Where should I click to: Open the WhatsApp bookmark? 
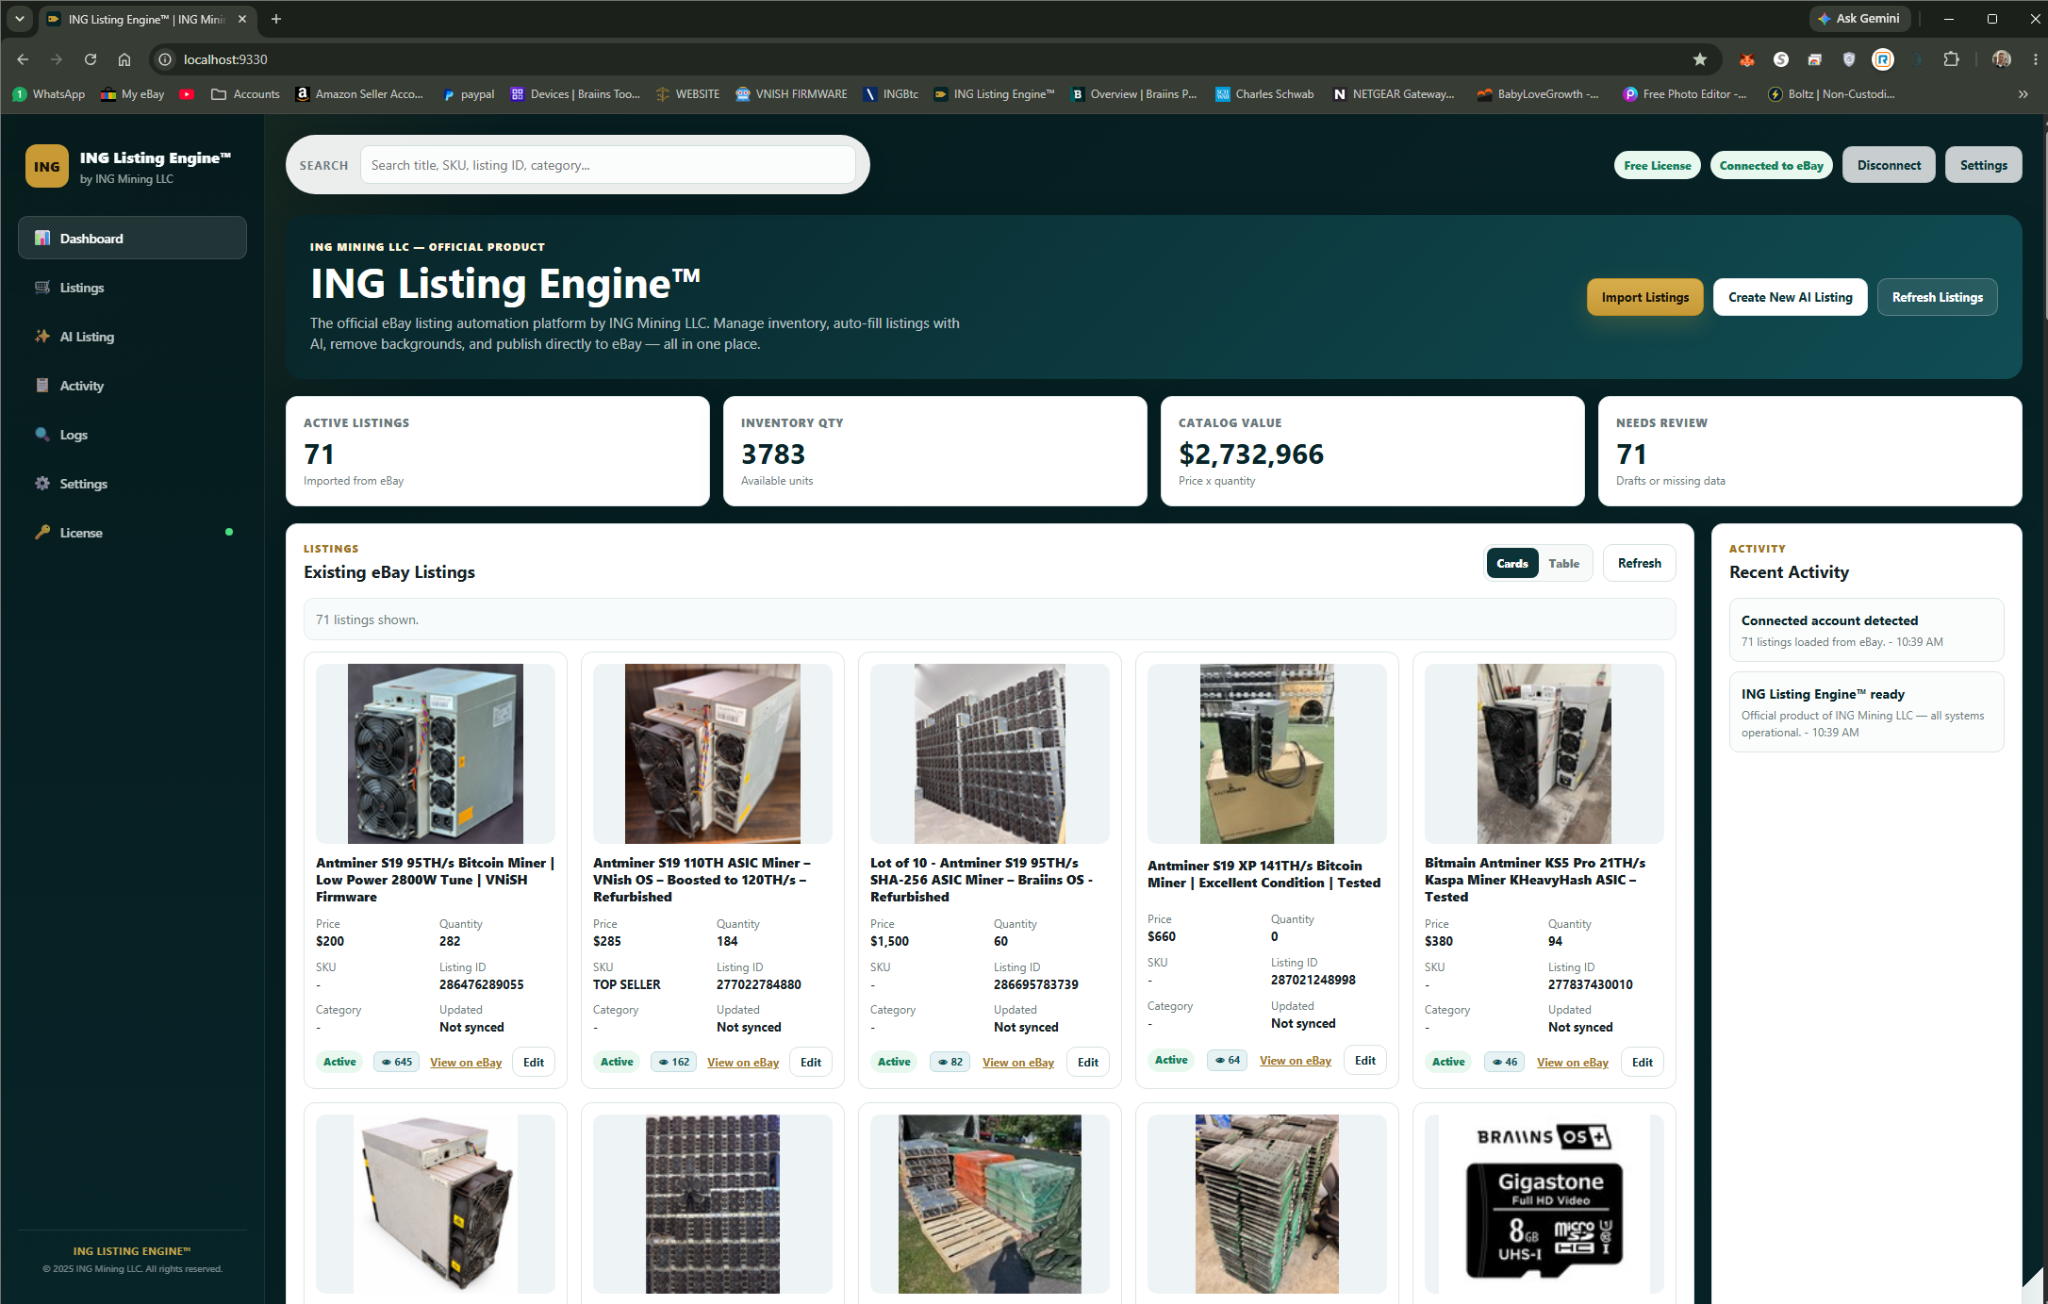[x=49, y=94]
